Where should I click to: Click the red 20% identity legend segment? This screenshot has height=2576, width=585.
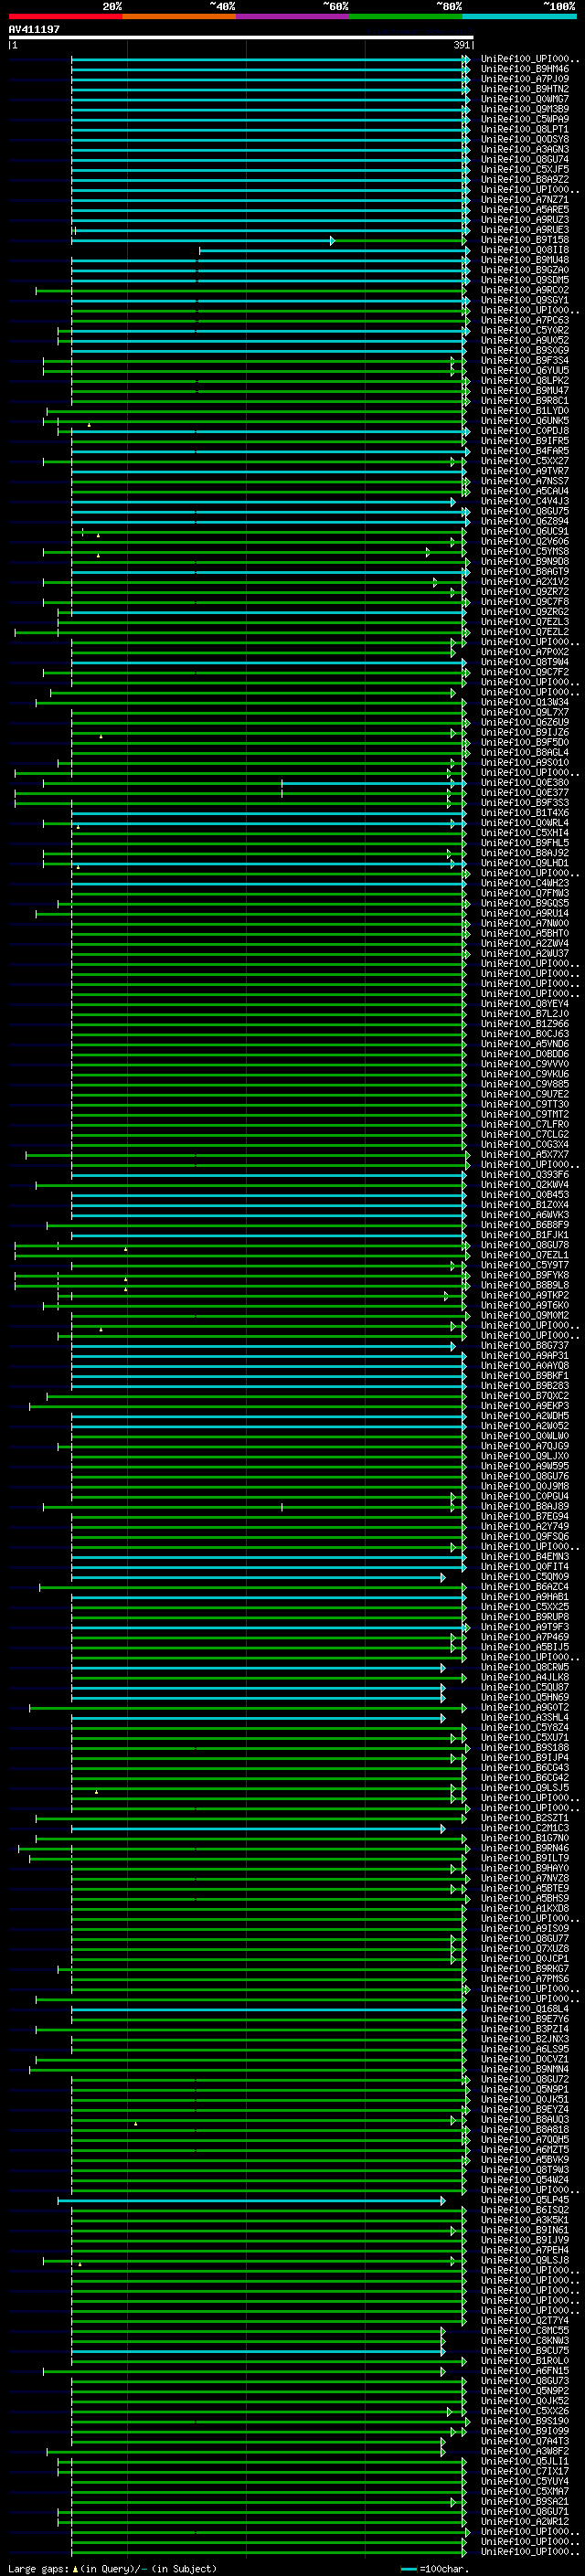[x=65, y=16]
